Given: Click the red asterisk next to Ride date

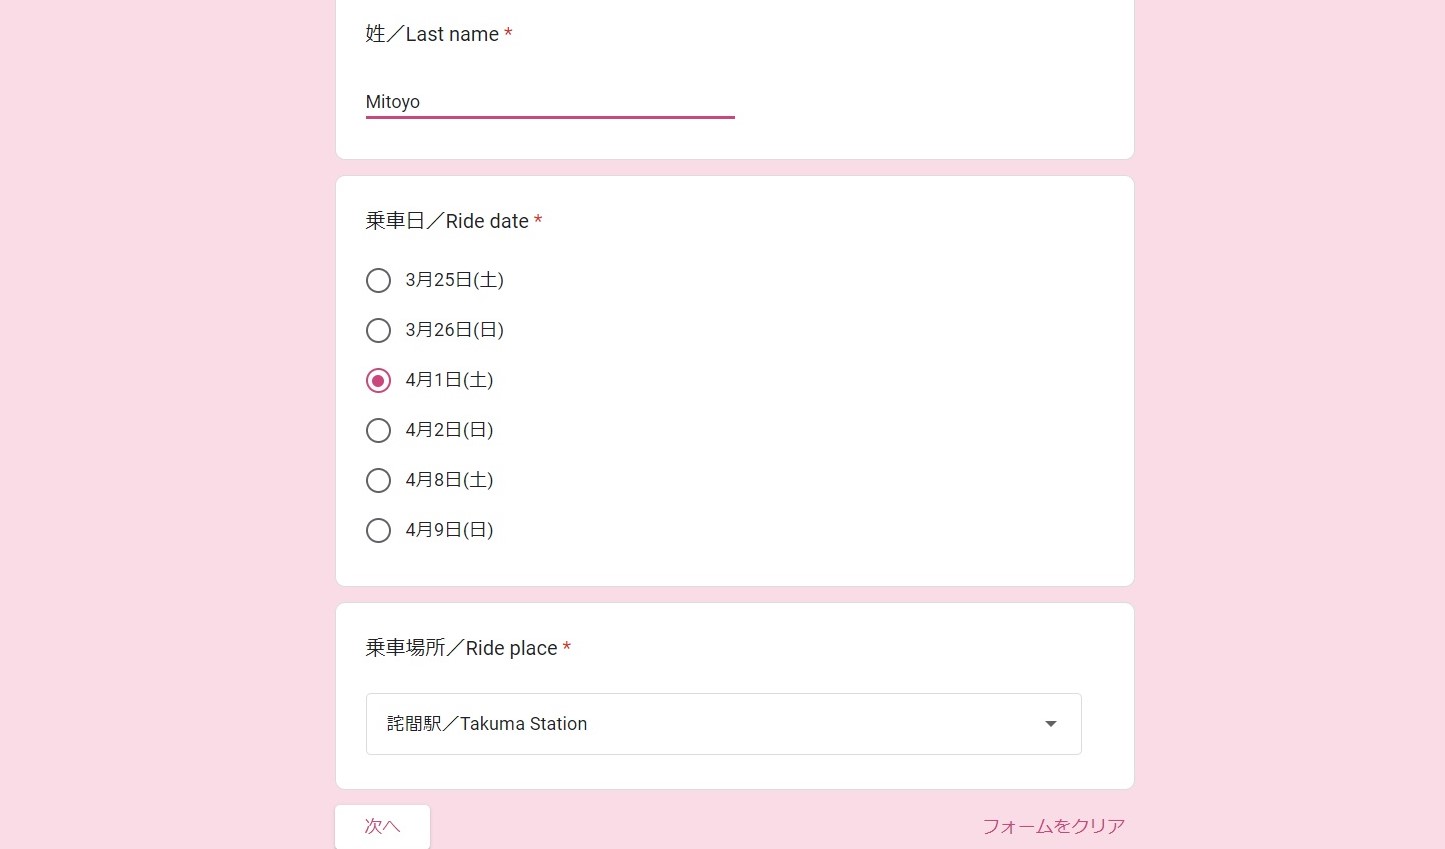Looking at the screenshot, I should pos(538,221).
